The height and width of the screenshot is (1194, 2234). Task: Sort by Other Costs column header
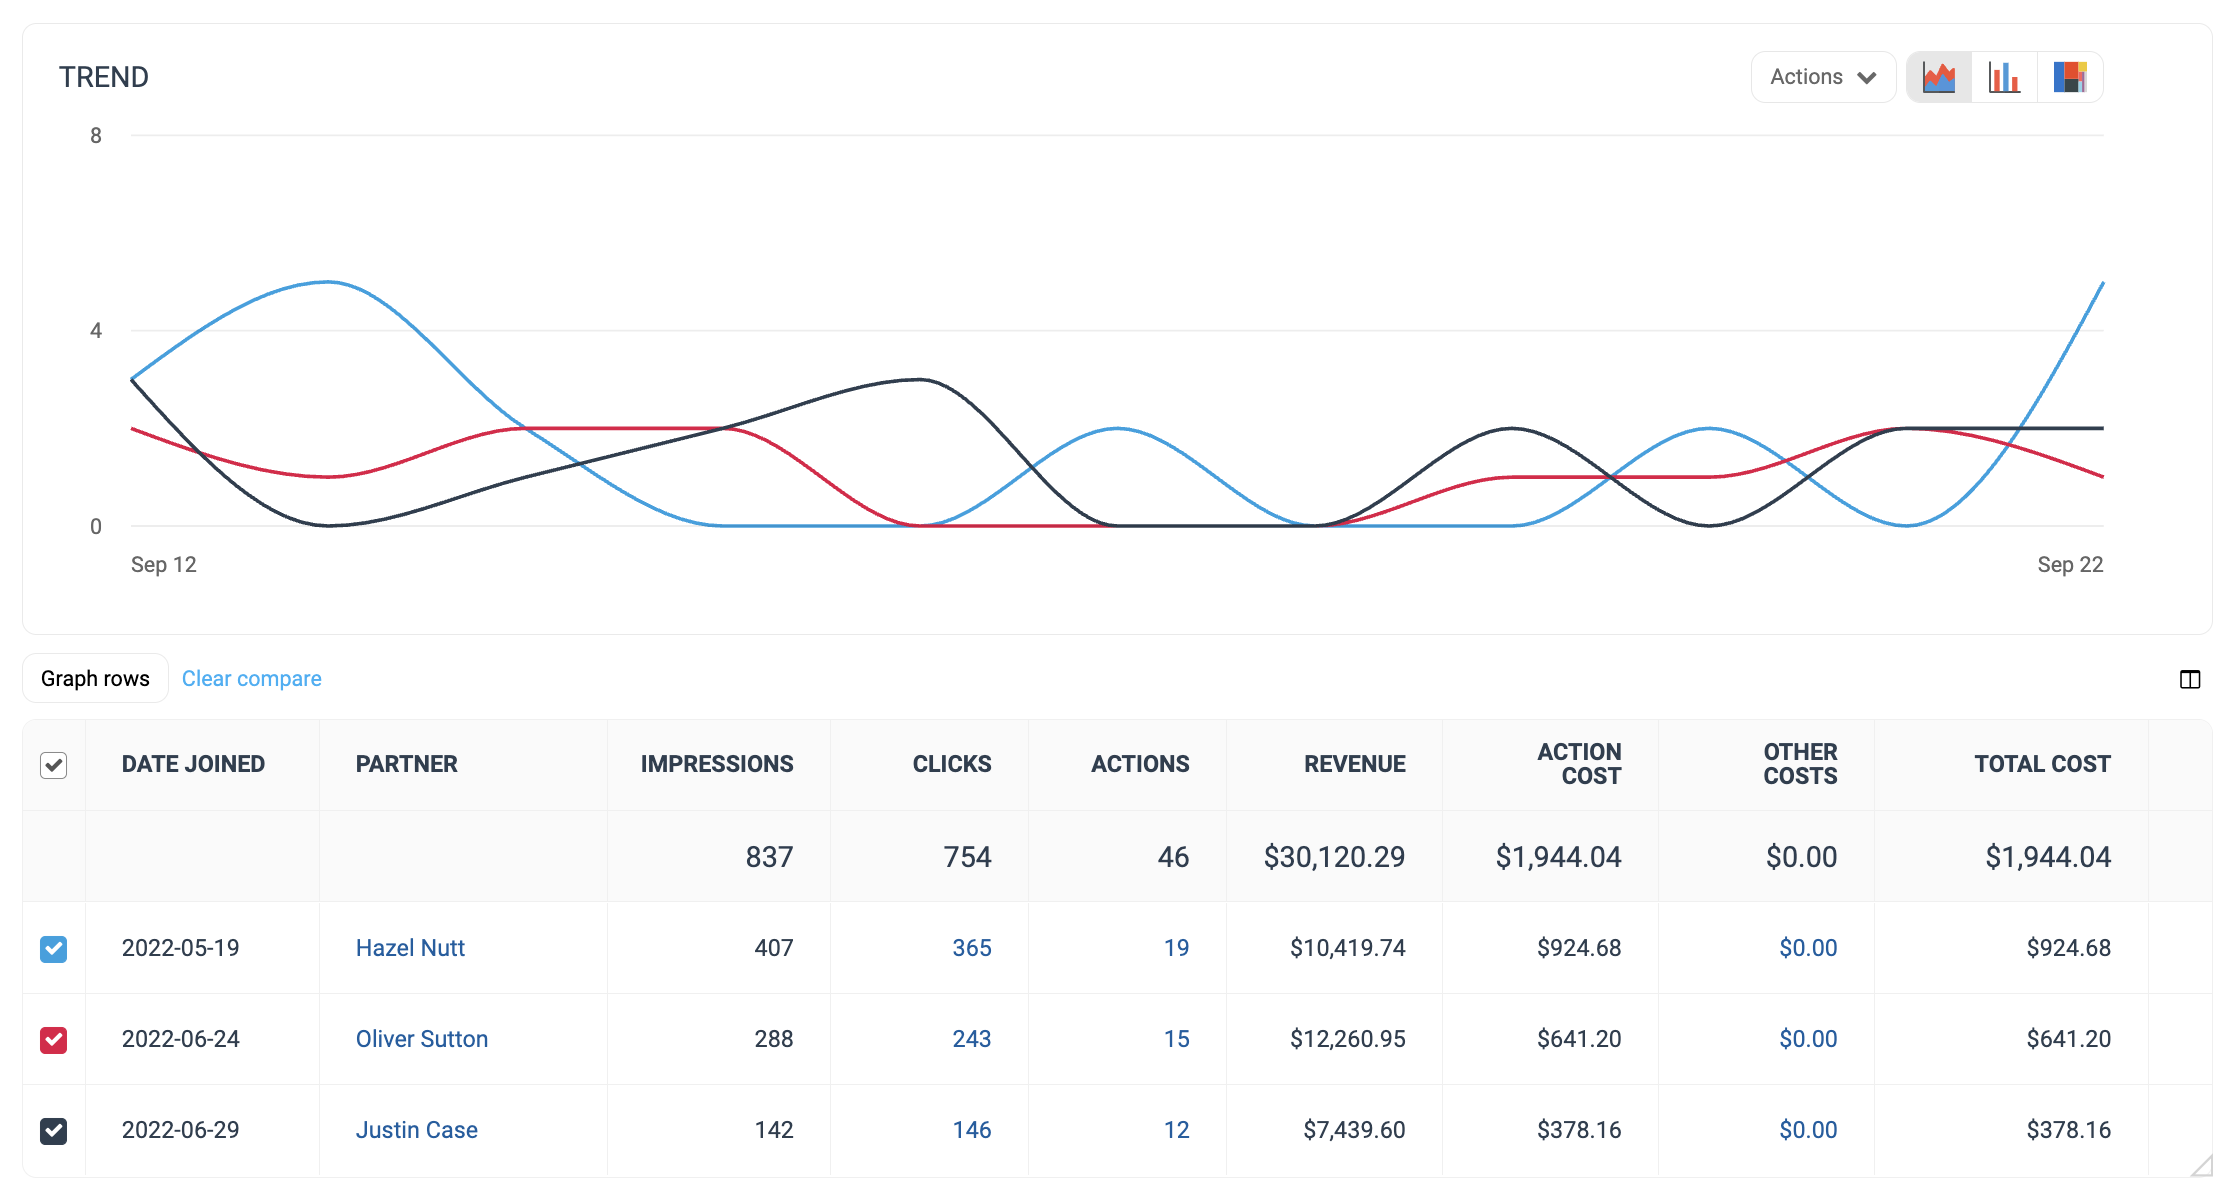[x=1800, y=764]
